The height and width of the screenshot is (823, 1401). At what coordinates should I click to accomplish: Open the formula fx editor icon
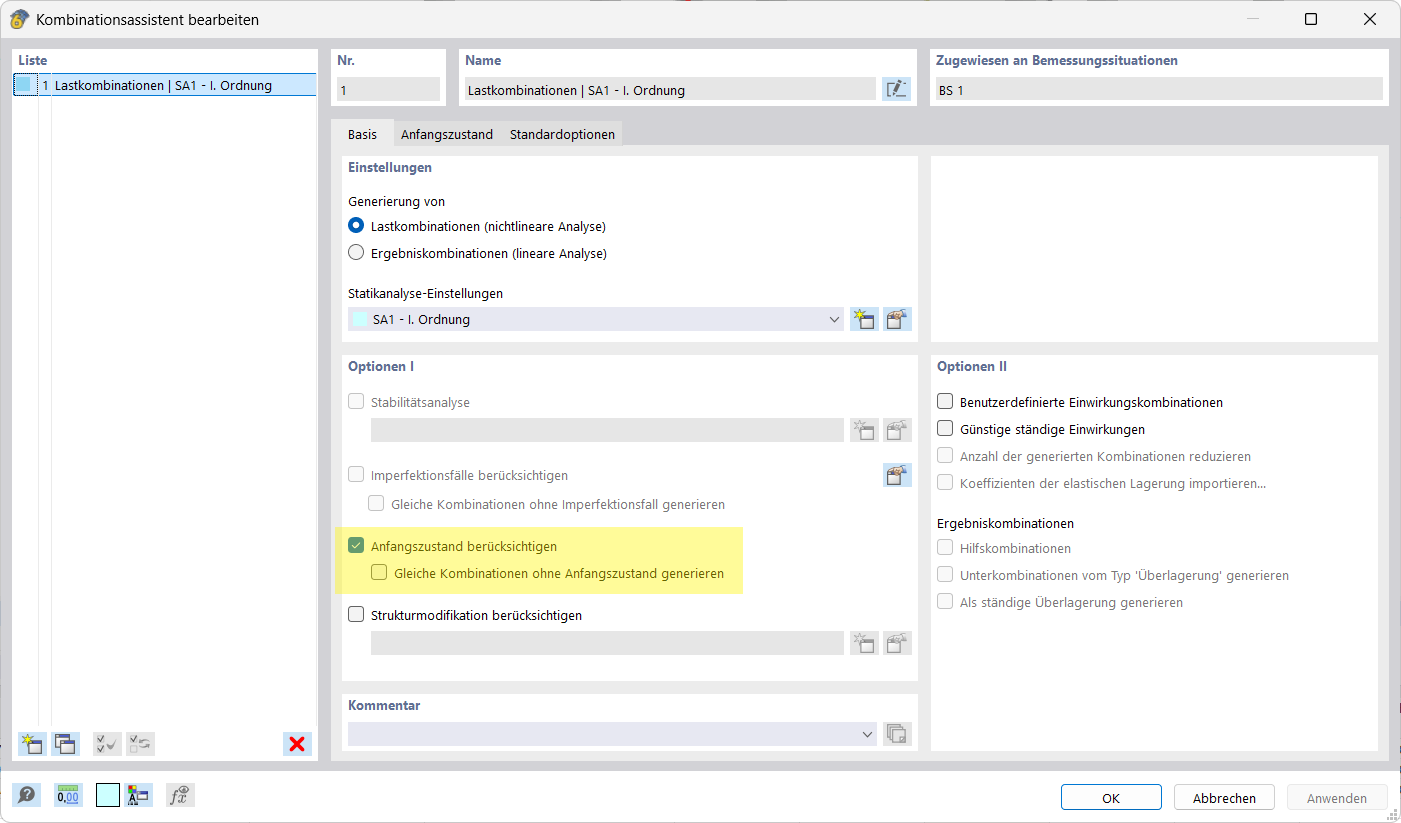180,795
